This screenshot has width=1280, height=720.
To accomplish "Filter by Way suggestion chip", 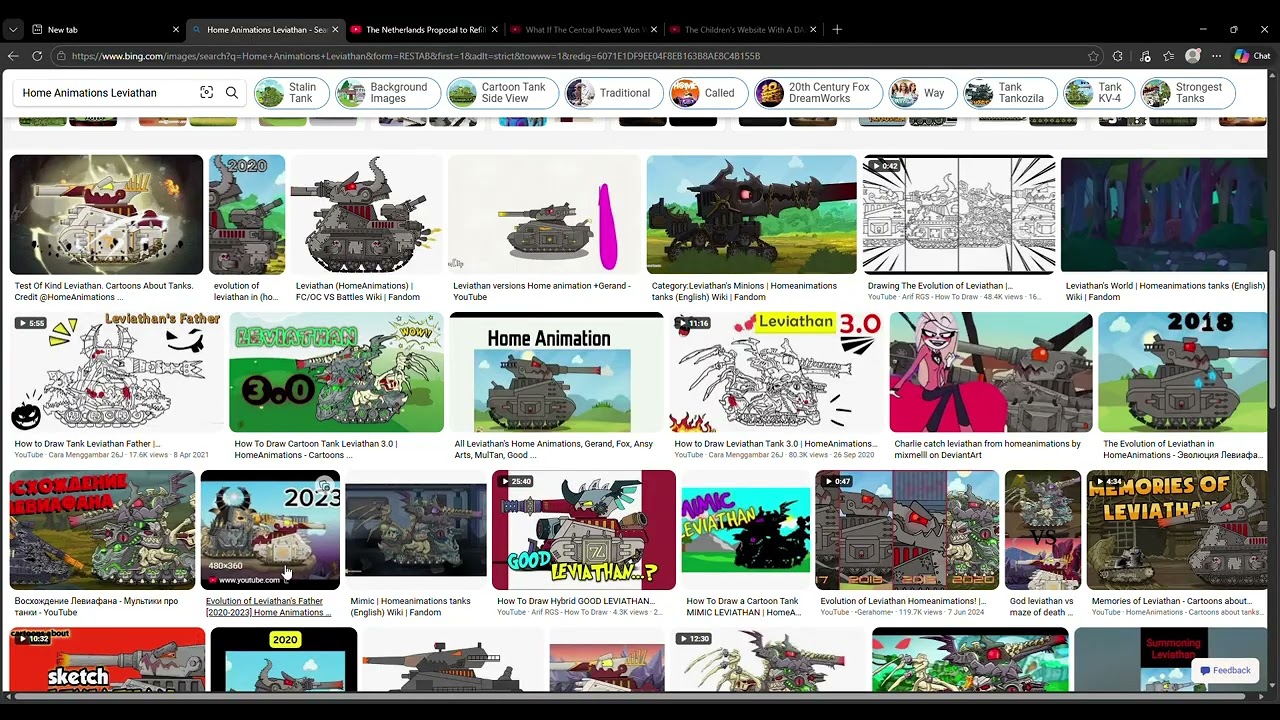I will 921,93.
